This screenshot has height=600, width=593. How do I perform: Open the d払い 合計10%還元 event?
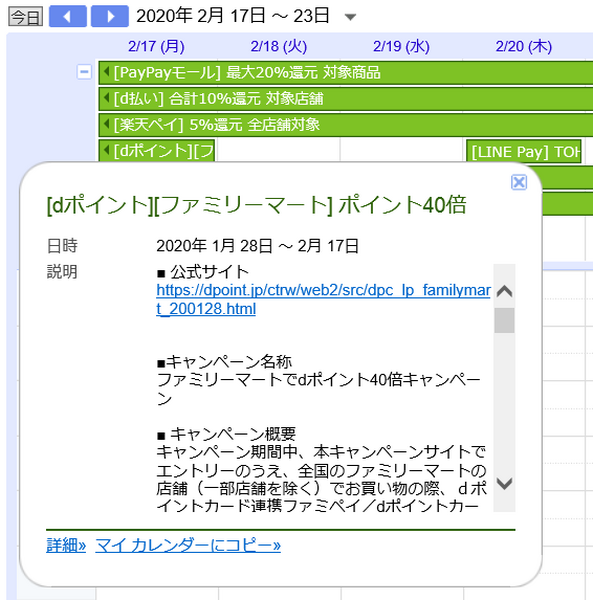[346, 99]
